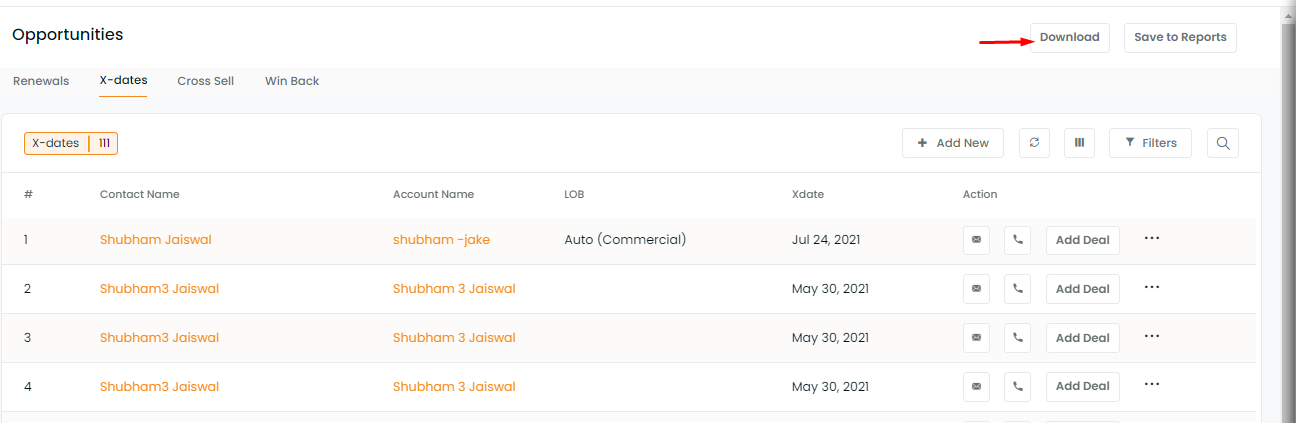This screenshot has width=1296, height=423.
Task: Open the shubham -jake account link
Action: pyautogui.click(x=441, y=240)
